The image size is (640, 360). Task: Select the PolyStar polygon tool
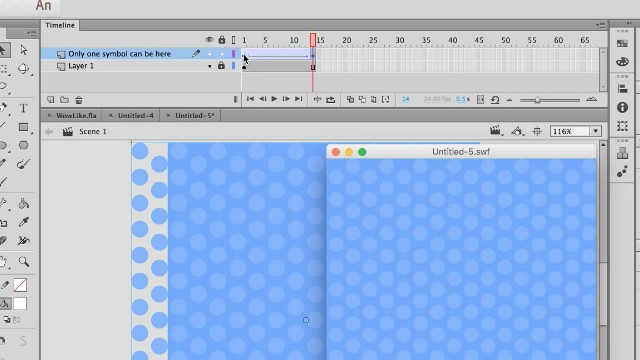pos(24,145)
